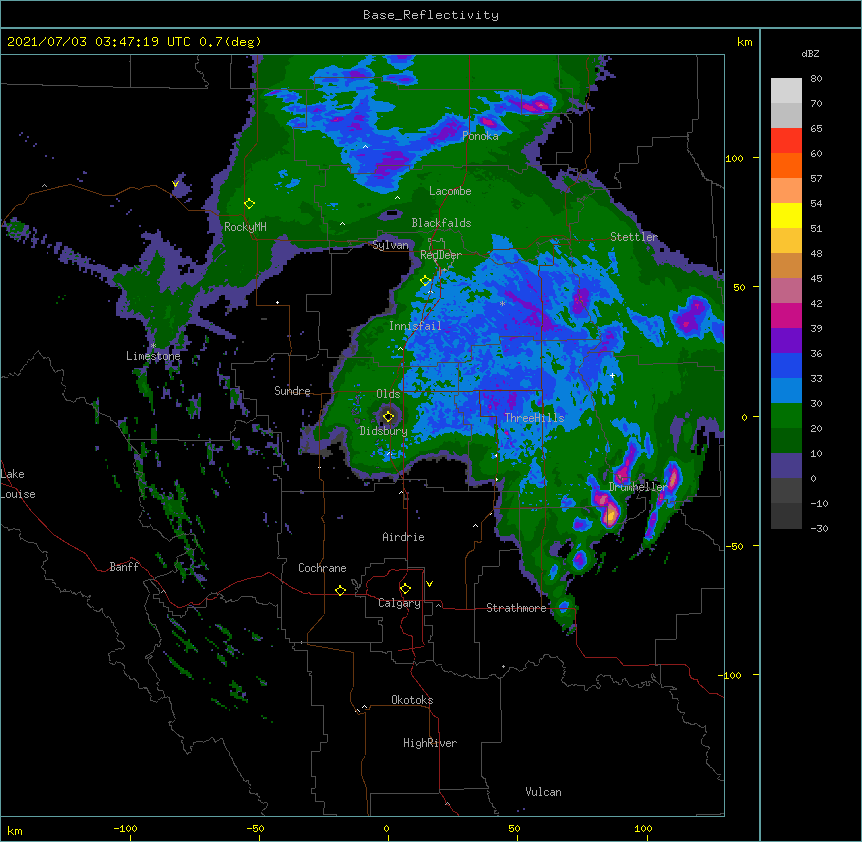
Task: Click the Banff label
Action: click(x=124, y=567)
